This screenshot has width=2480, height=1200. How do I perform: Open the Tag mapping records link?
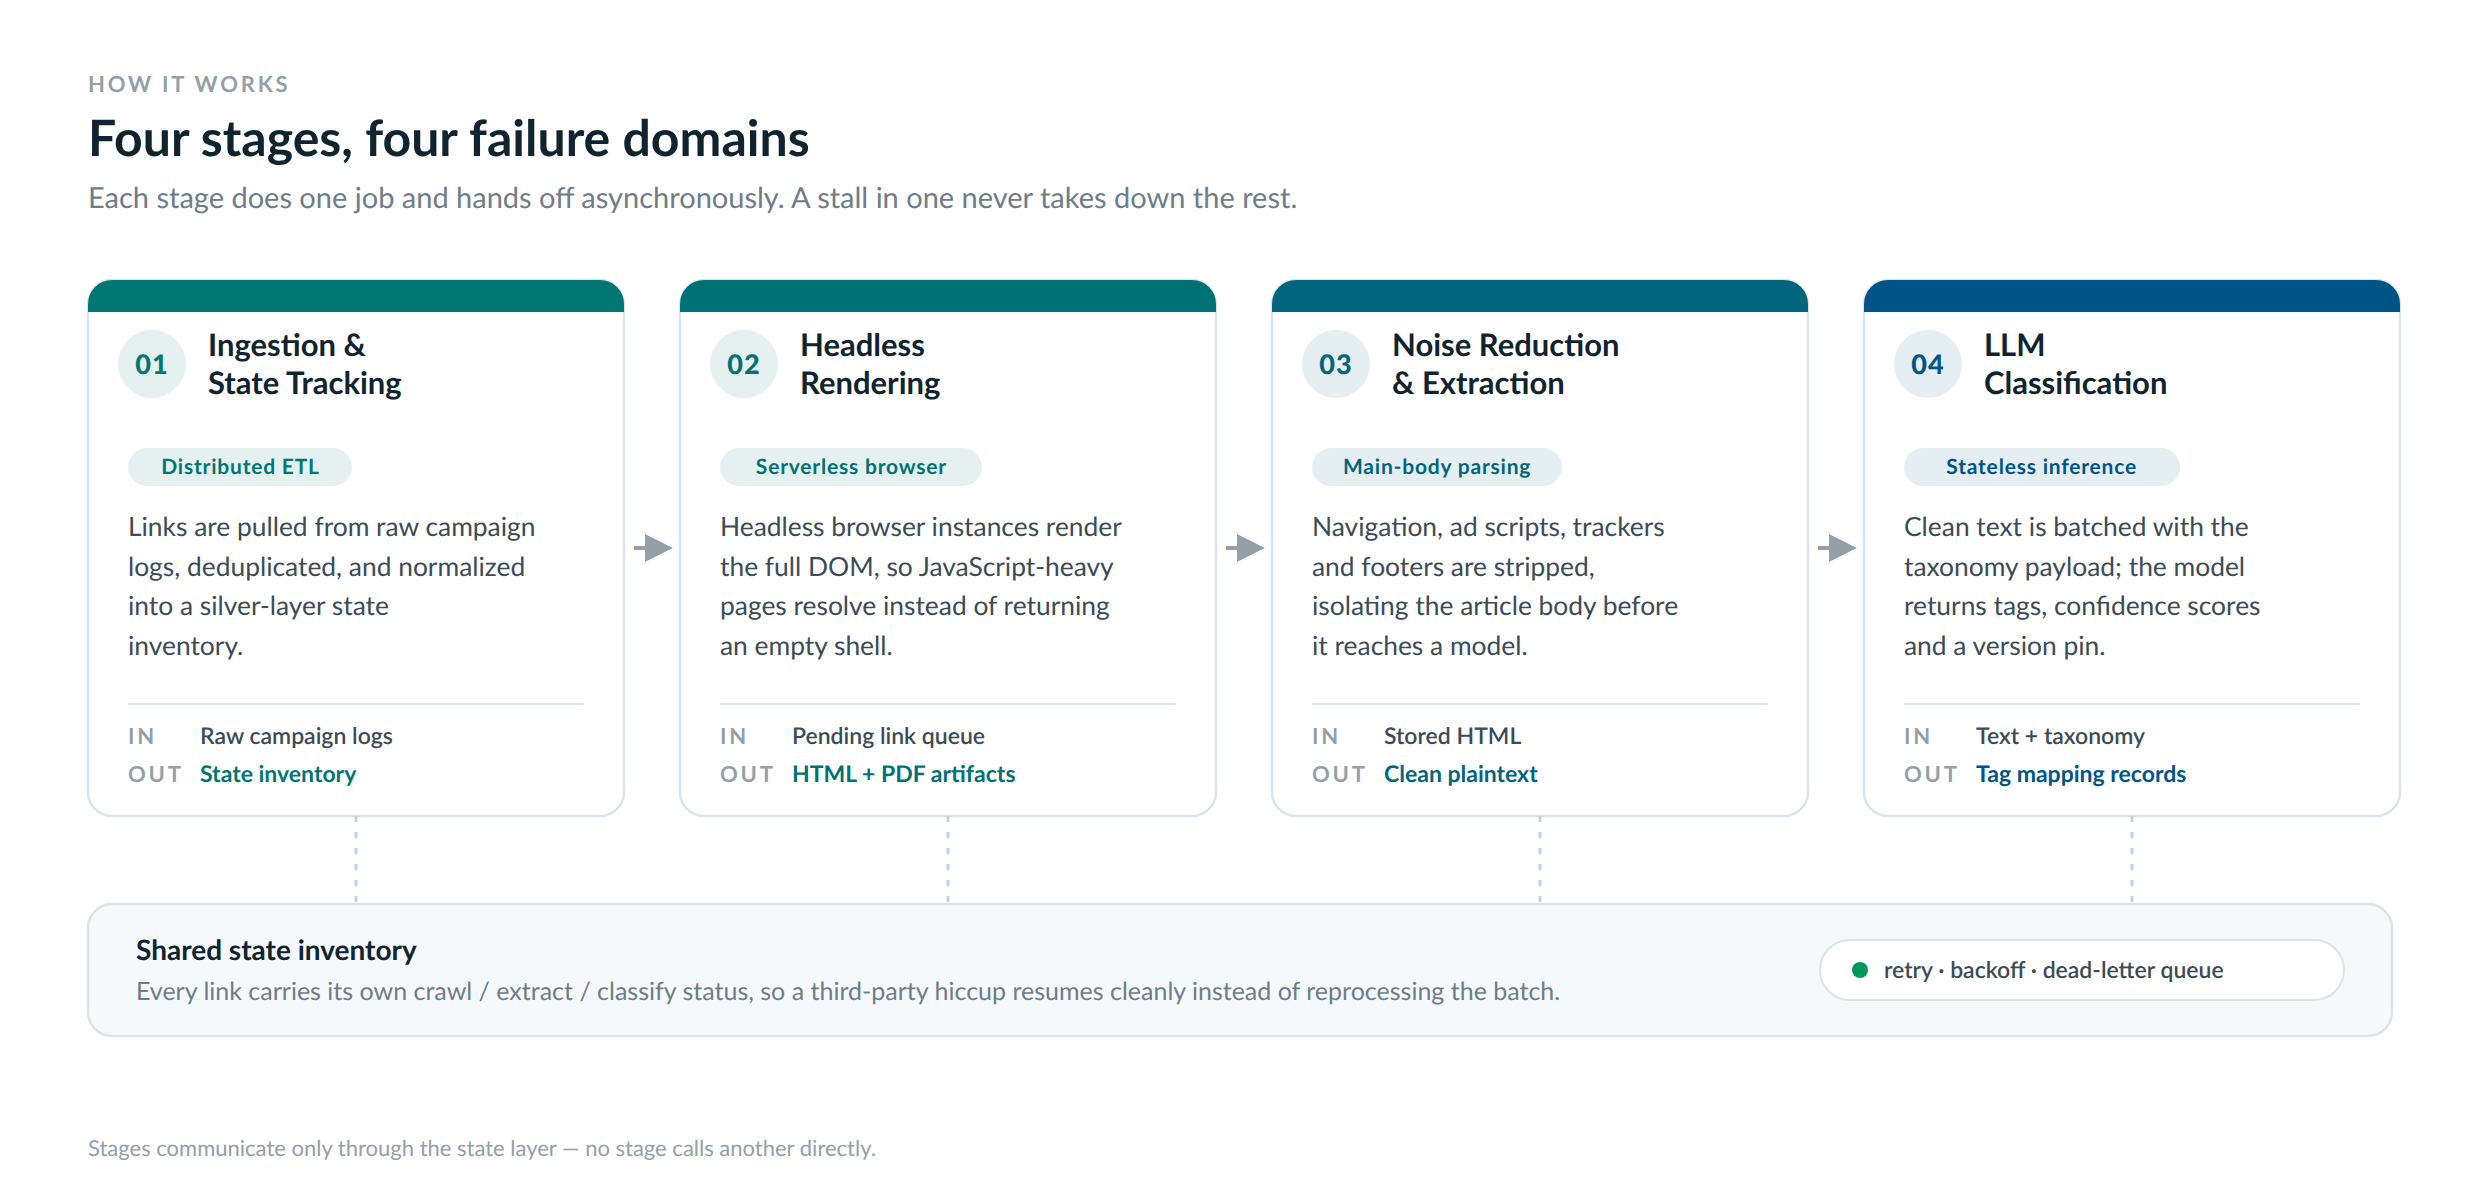tap(2081, 774)
